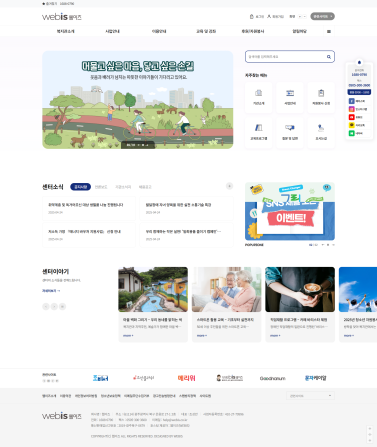Click the Facebook icon in side panel
Viewport: 377px width, 447px height.
coord(351,101)
